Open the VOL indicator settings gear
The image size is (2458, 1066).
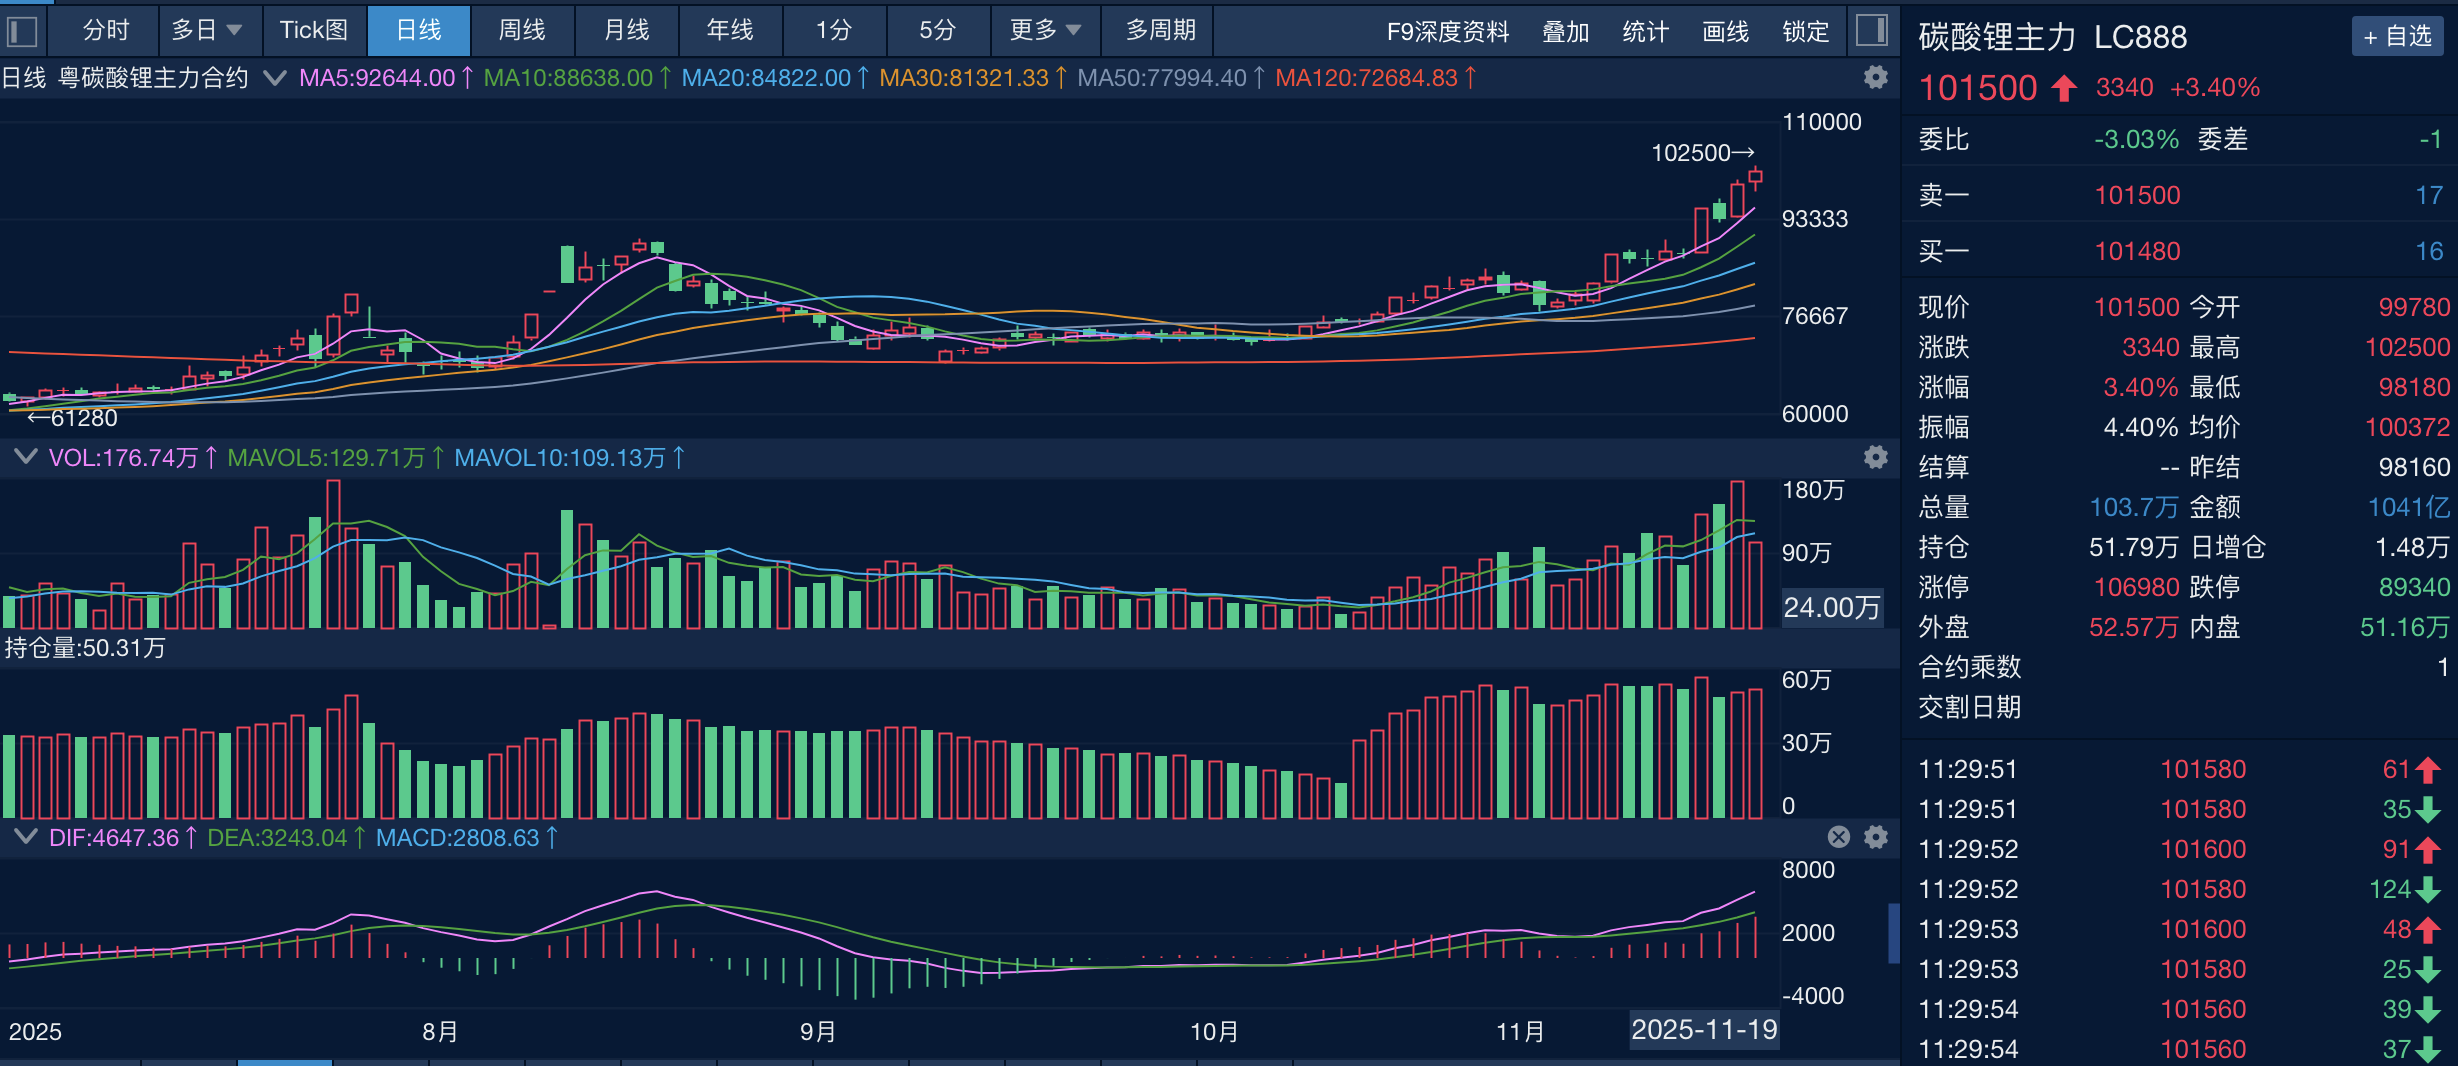pos(1876,457)
